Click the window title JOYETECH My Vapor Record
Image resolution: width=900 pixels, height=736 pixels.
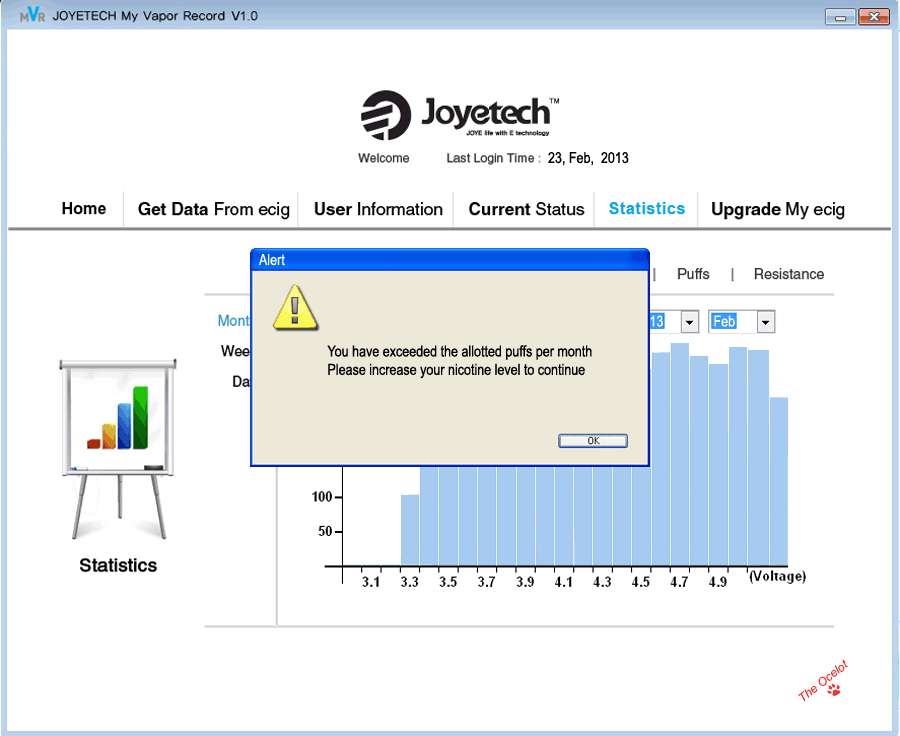point(155,16)
